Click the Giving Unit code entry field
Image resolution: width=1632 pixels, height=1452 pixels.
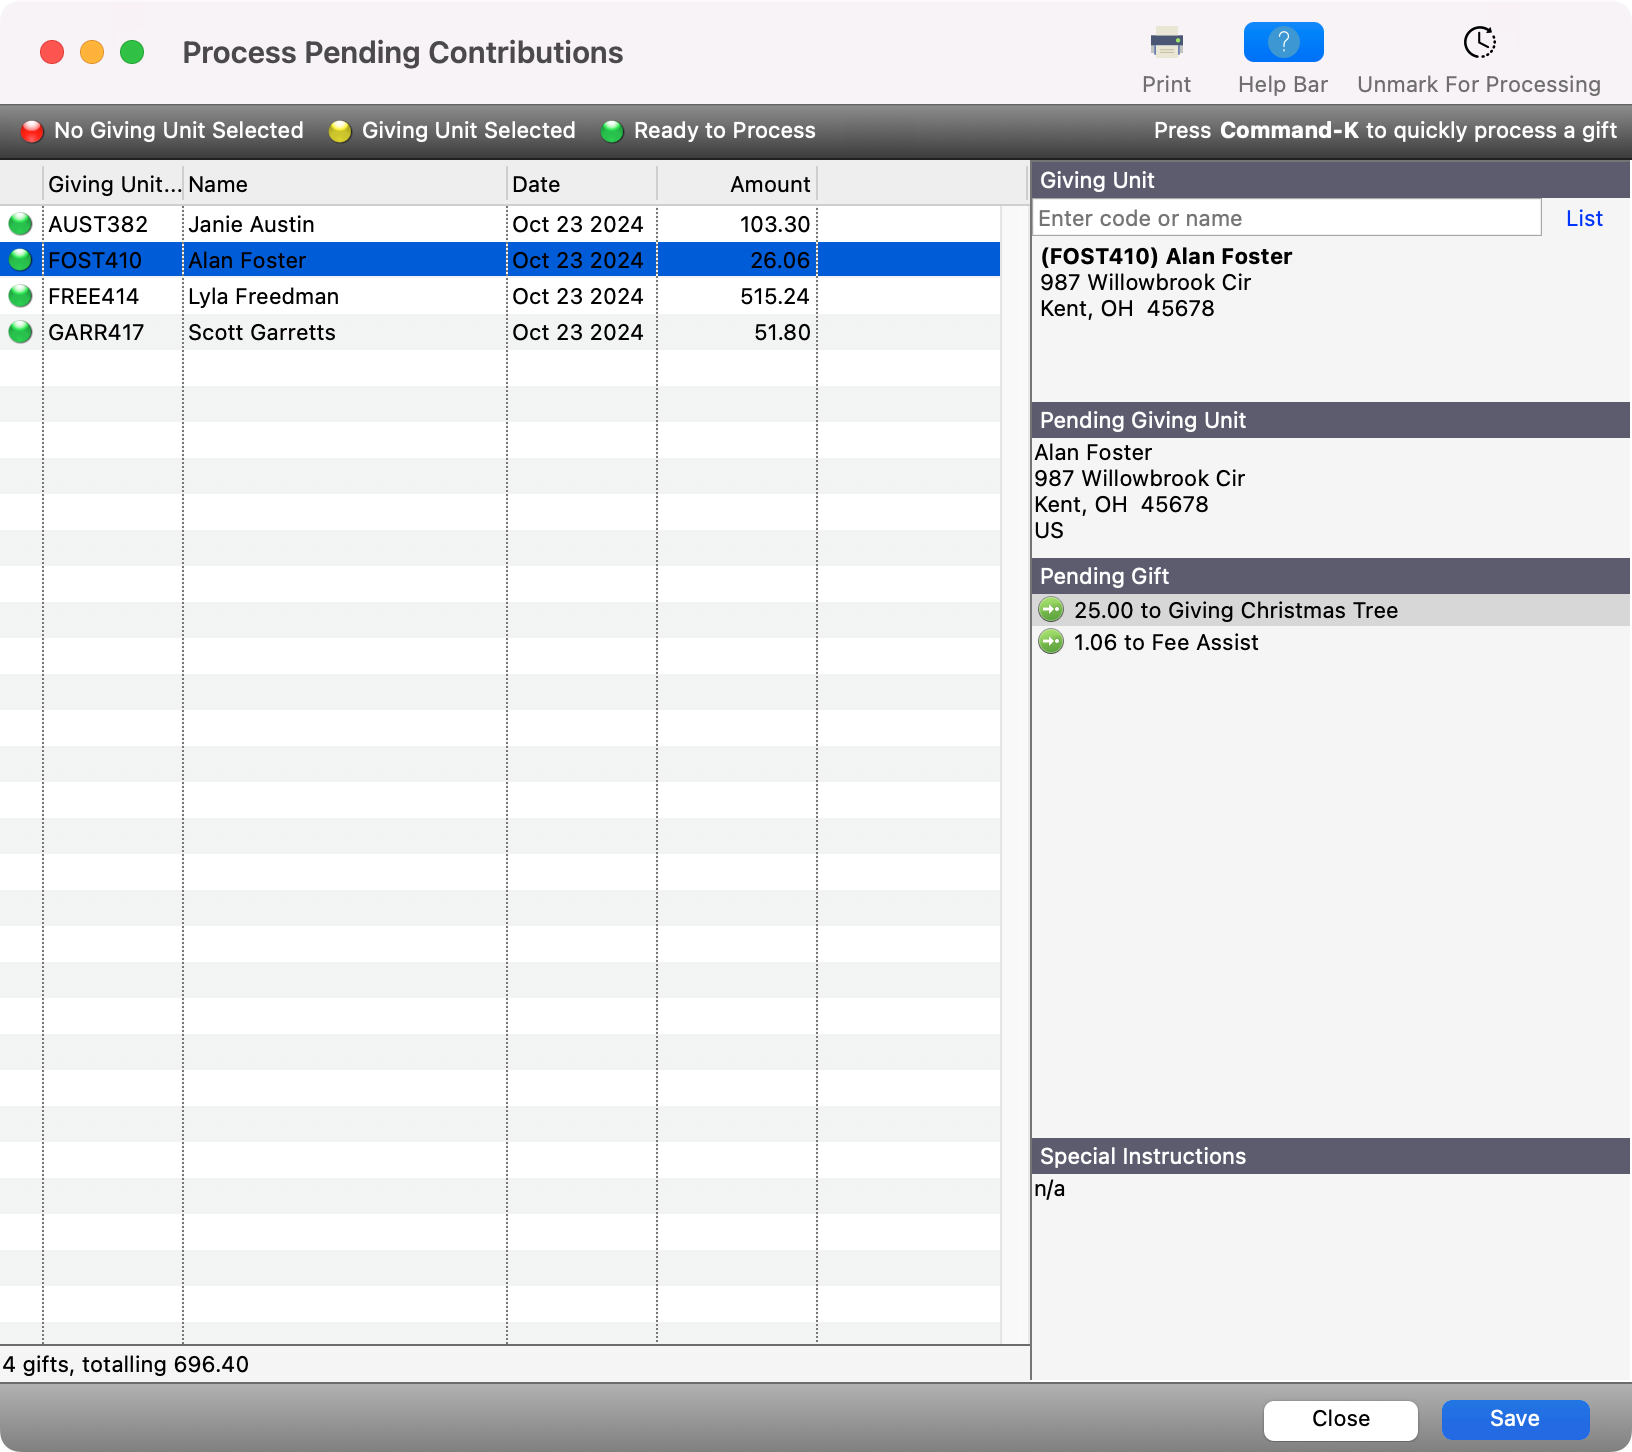(1286, 218)
